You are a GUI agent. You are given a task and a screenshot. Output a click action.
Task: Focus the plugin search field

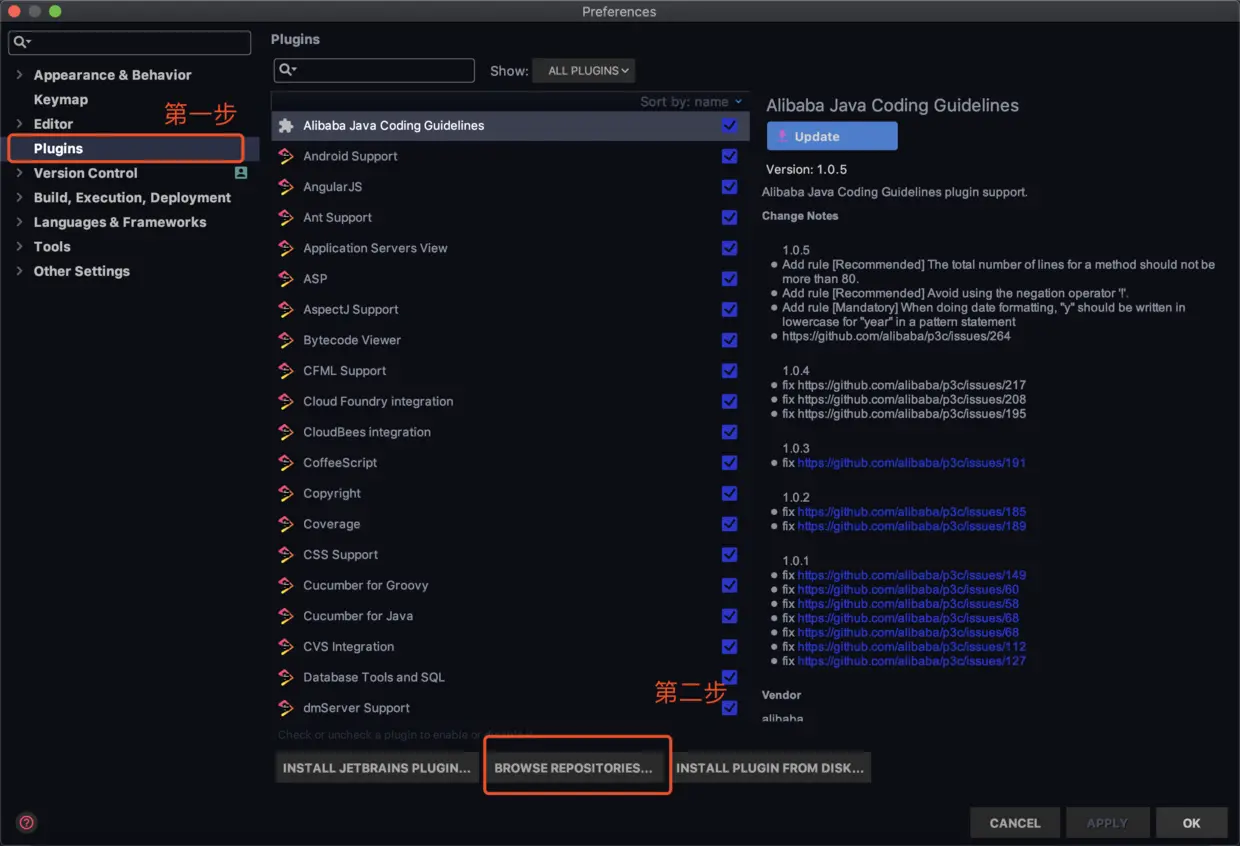pyautogui.click(x=374, y=70)
